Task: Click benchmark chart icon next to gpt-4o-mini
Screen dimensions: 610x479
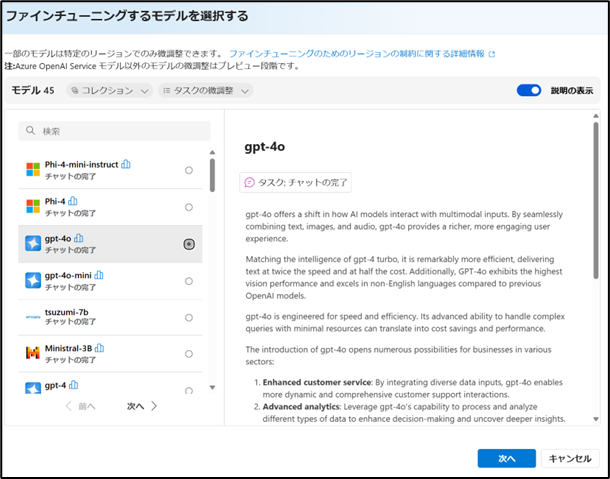Action: 99,275
